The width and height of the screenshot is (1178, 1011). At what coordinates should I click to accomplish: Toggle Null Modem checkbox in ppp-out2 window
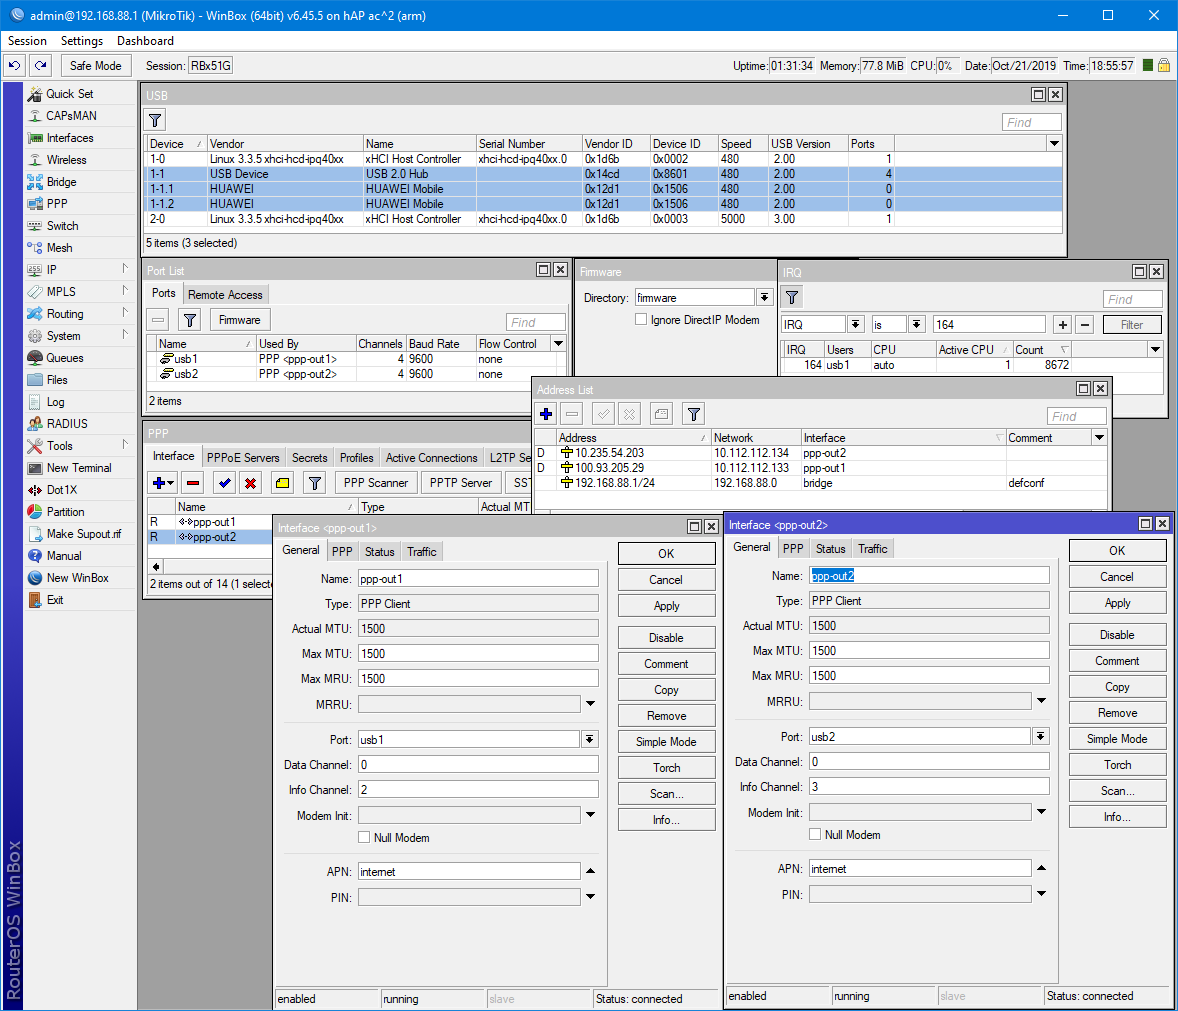tap(815, 834)
